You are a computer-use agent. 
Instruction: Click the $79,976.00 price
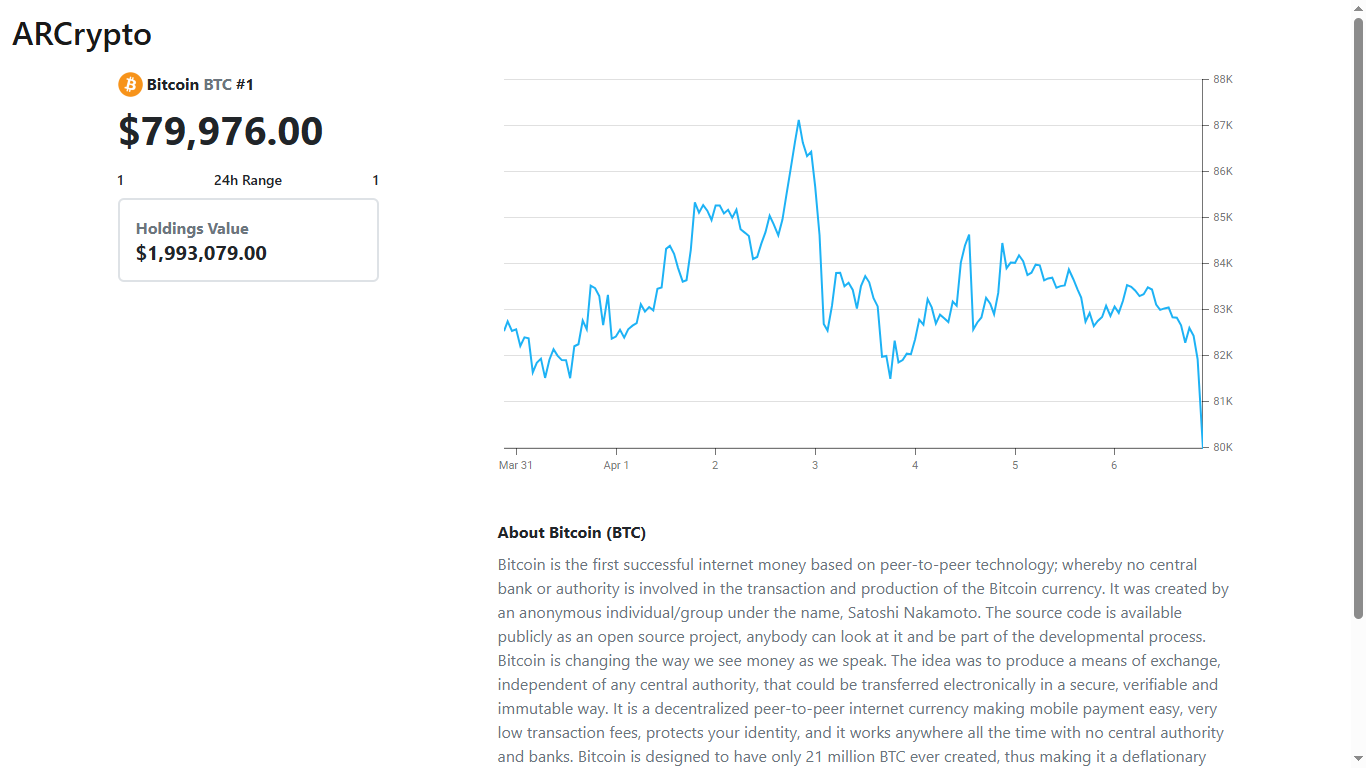[x=221, y=132]
